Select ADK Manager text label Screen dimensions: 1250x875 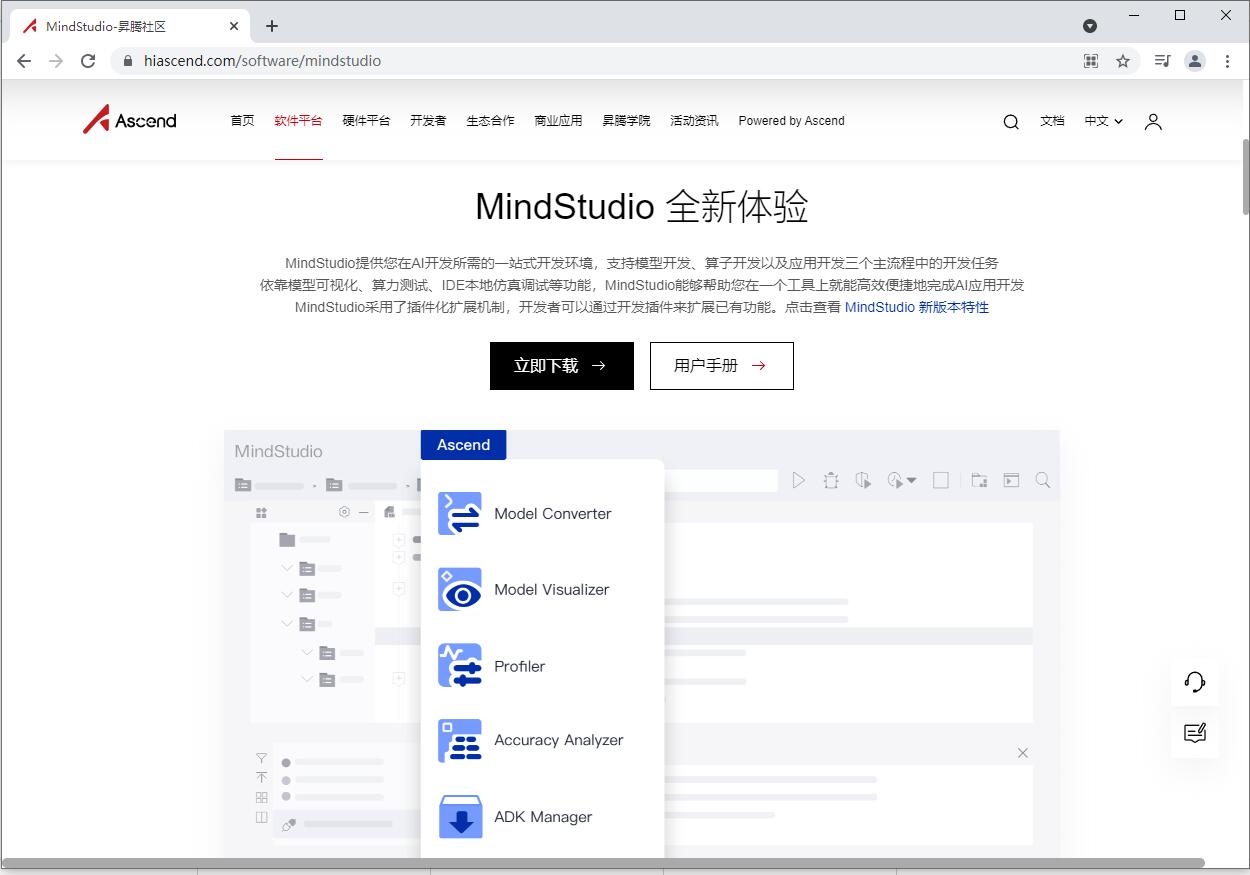coord(543,817)
